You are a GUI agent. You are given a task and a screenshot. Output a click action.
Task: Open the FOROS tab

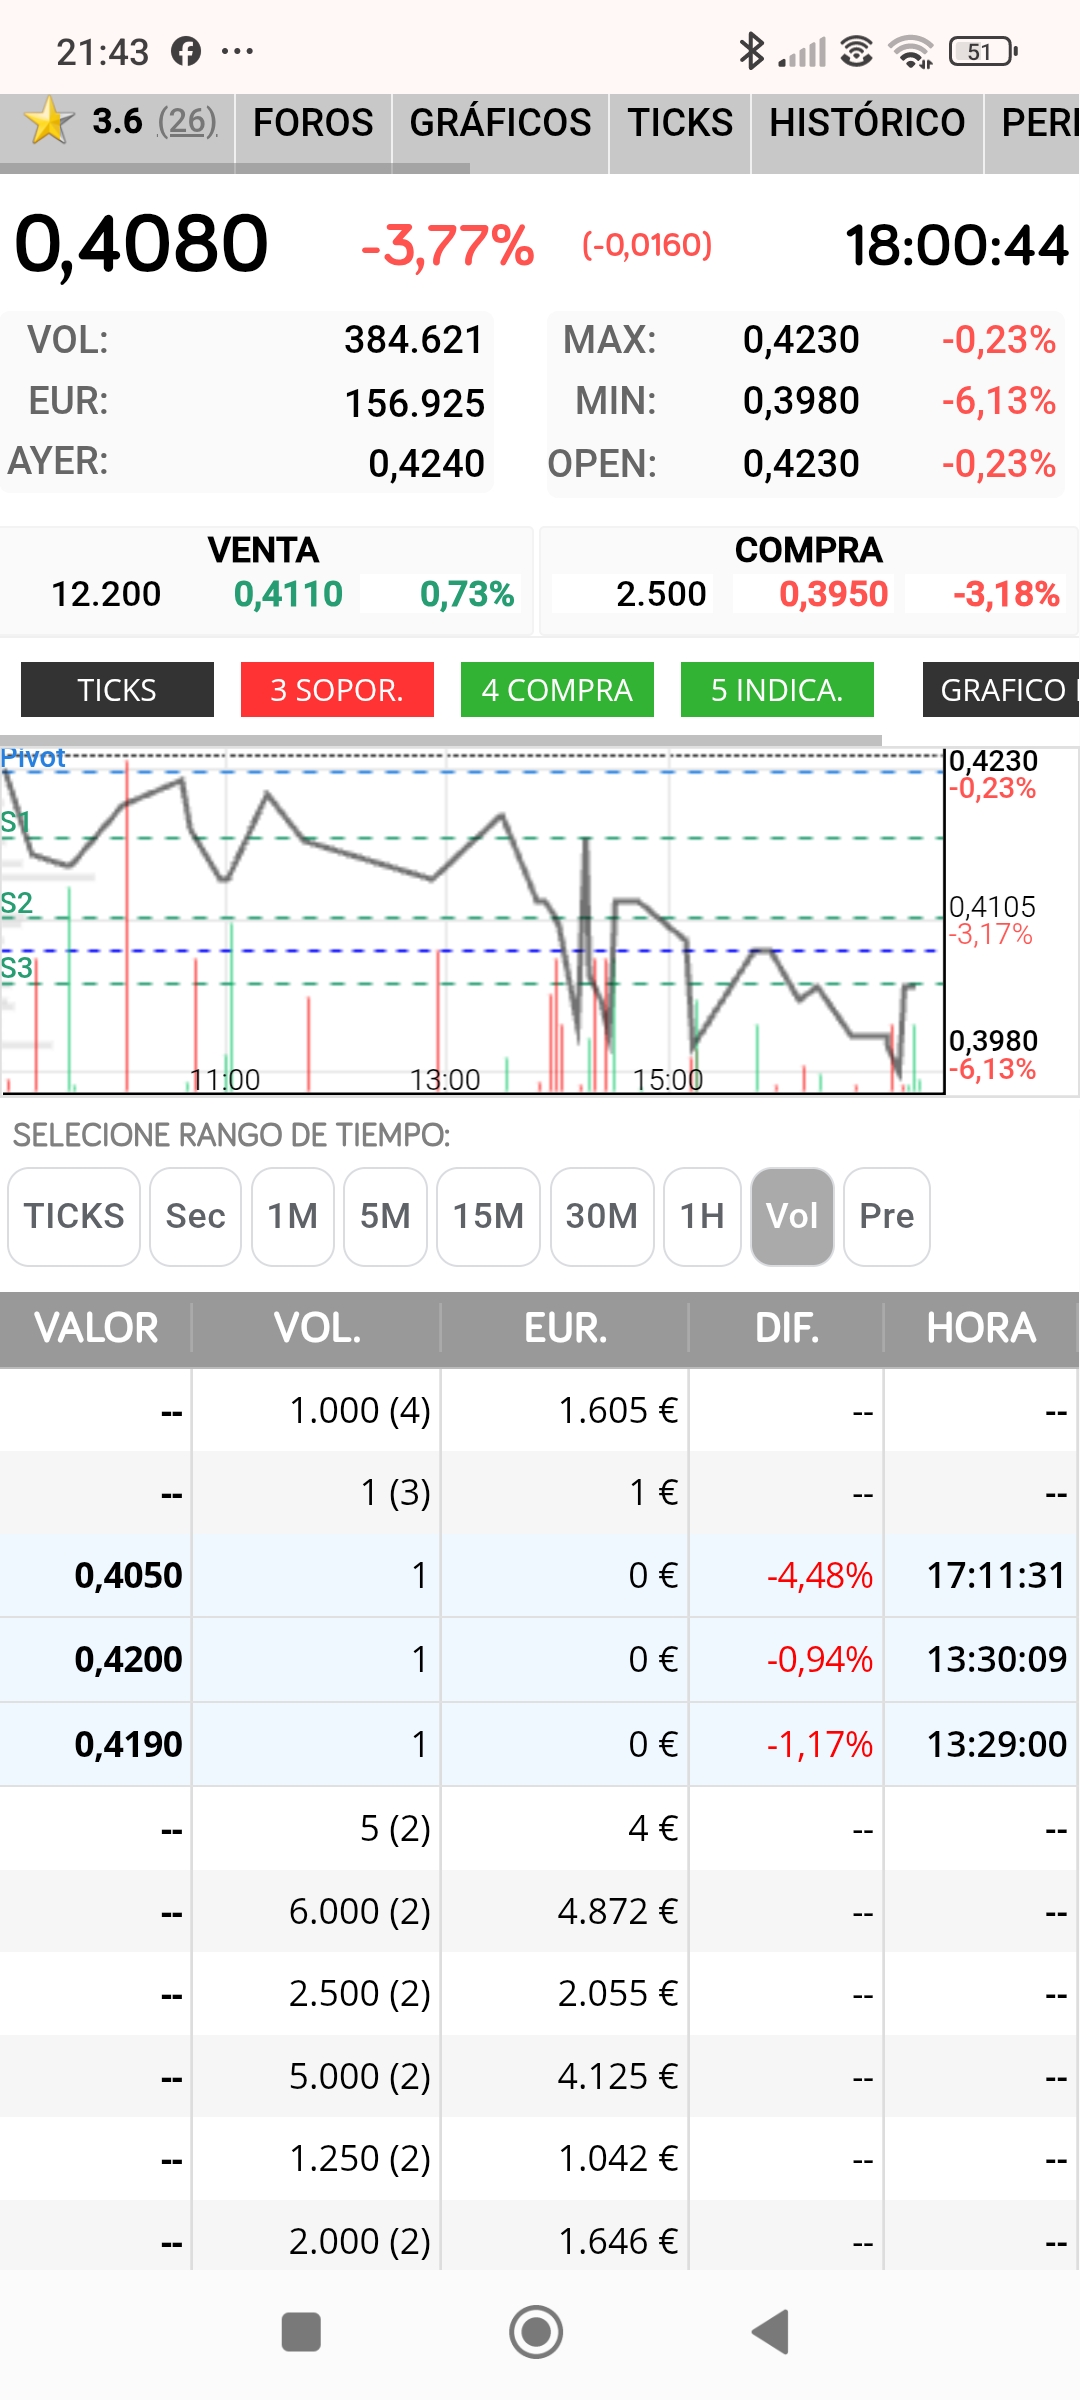click(x=313, y=122)
